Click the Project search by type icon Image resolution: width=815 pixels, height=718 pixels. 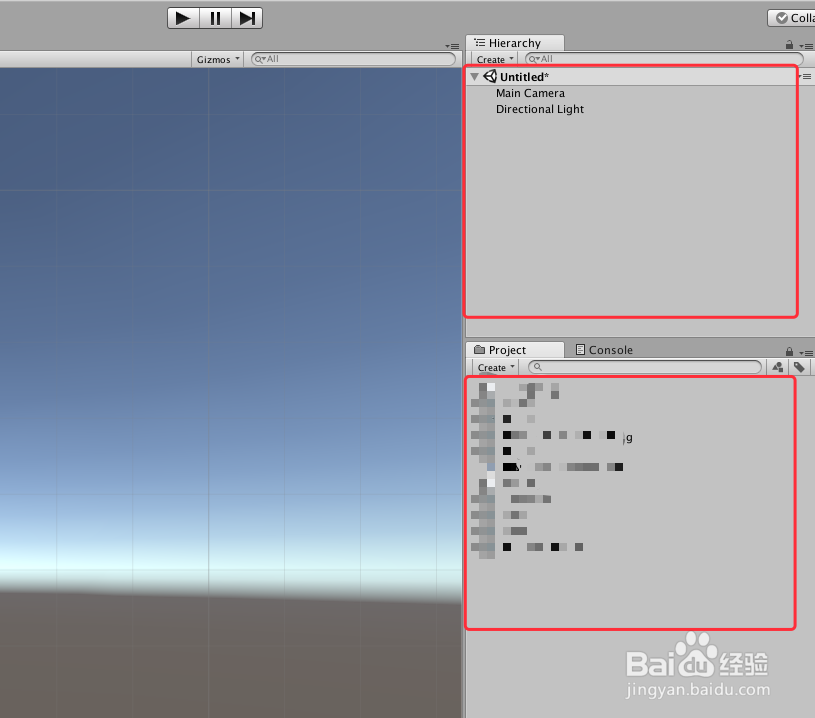pyautogui.click(x=778, y=367)
